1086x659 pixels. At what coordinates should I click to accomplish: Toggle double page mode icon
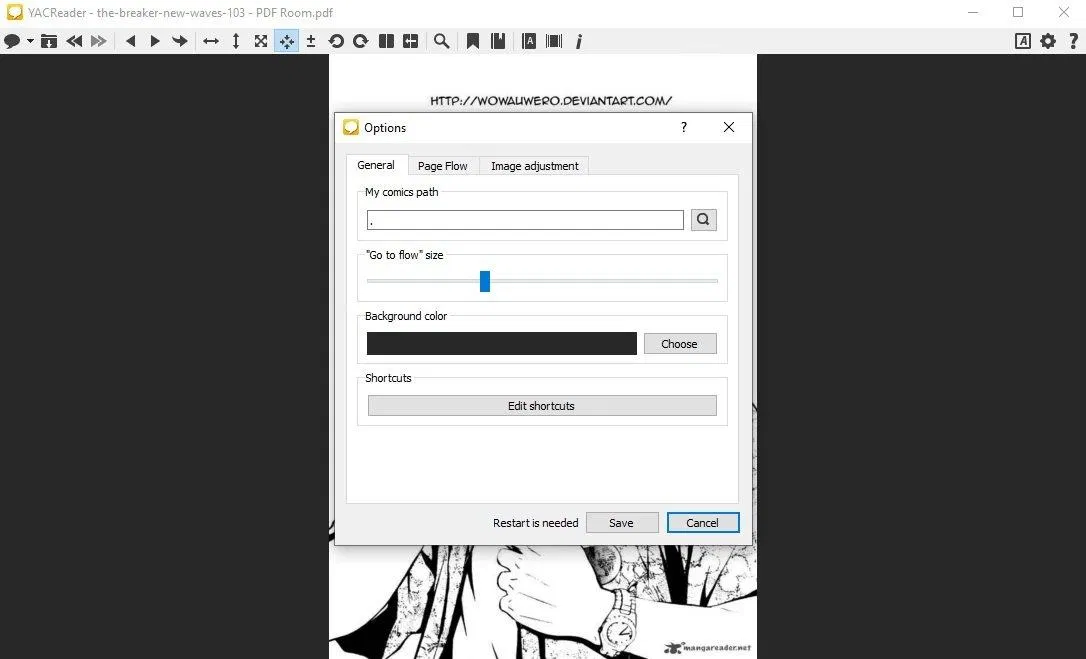386,41
